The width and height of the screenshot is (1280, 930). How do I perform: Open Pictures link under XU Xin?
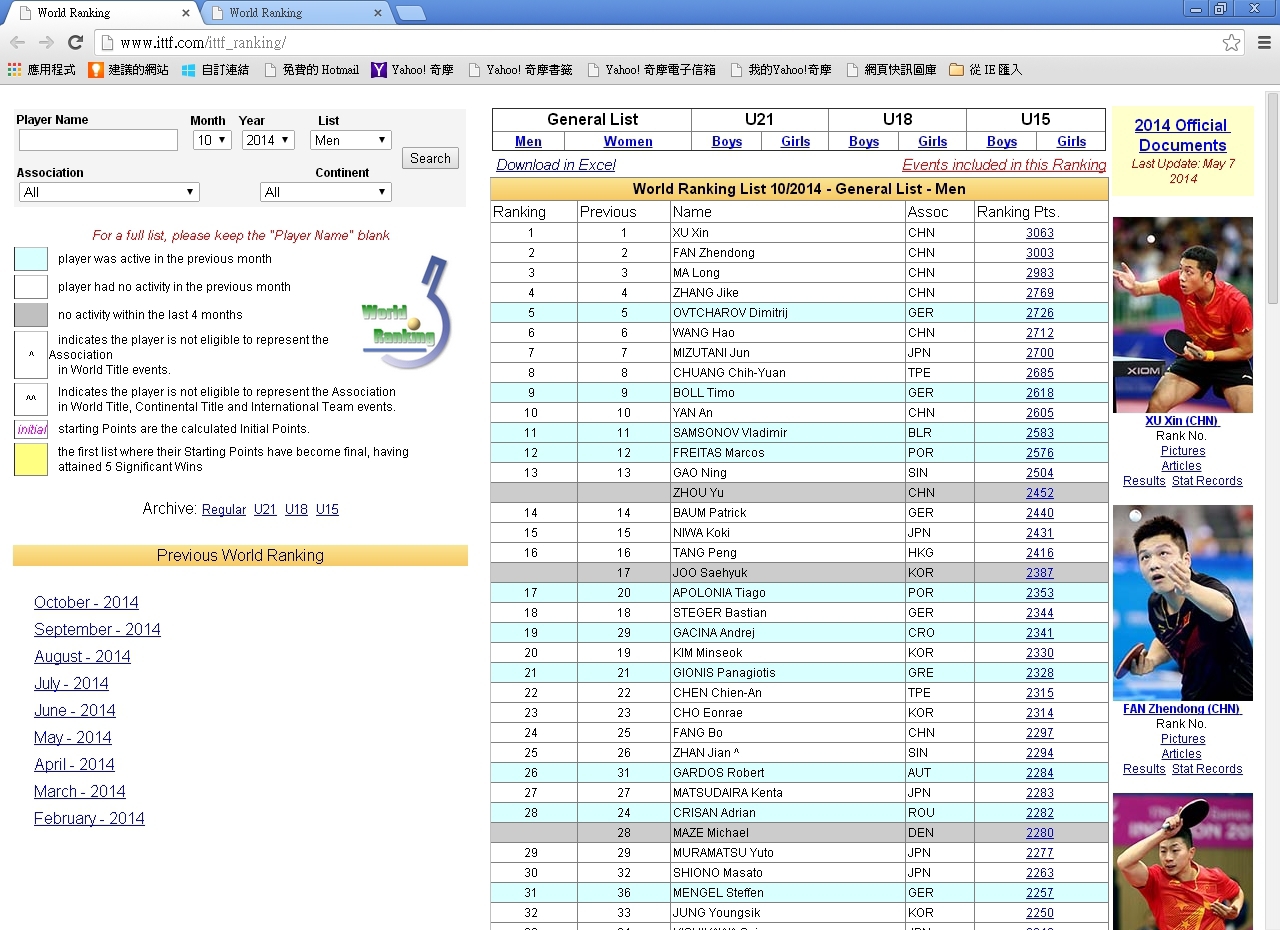click(x=1183, y=451)
